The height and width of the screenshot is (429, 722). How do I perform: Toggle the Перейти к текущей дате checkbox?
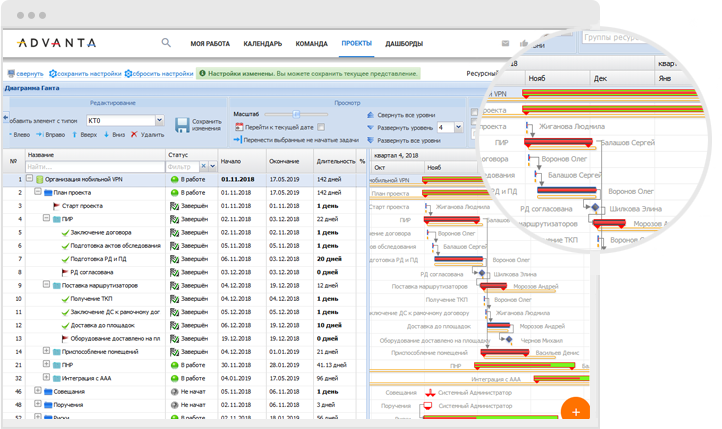pos(321,127)
